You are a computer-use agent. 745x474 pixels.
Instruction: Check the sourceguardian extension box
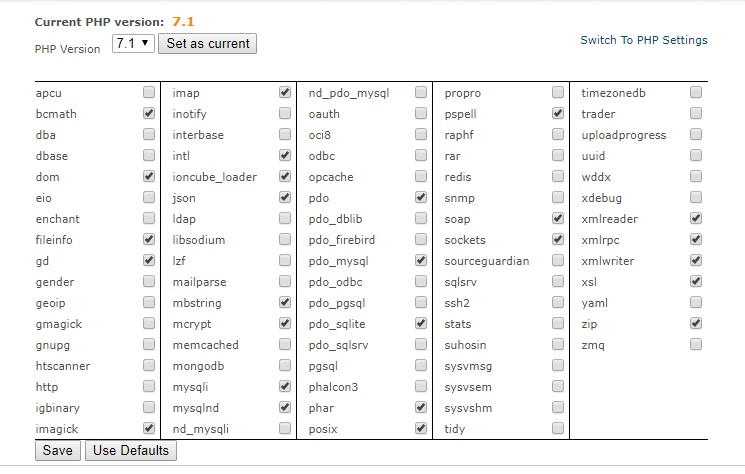click(558, 261)
